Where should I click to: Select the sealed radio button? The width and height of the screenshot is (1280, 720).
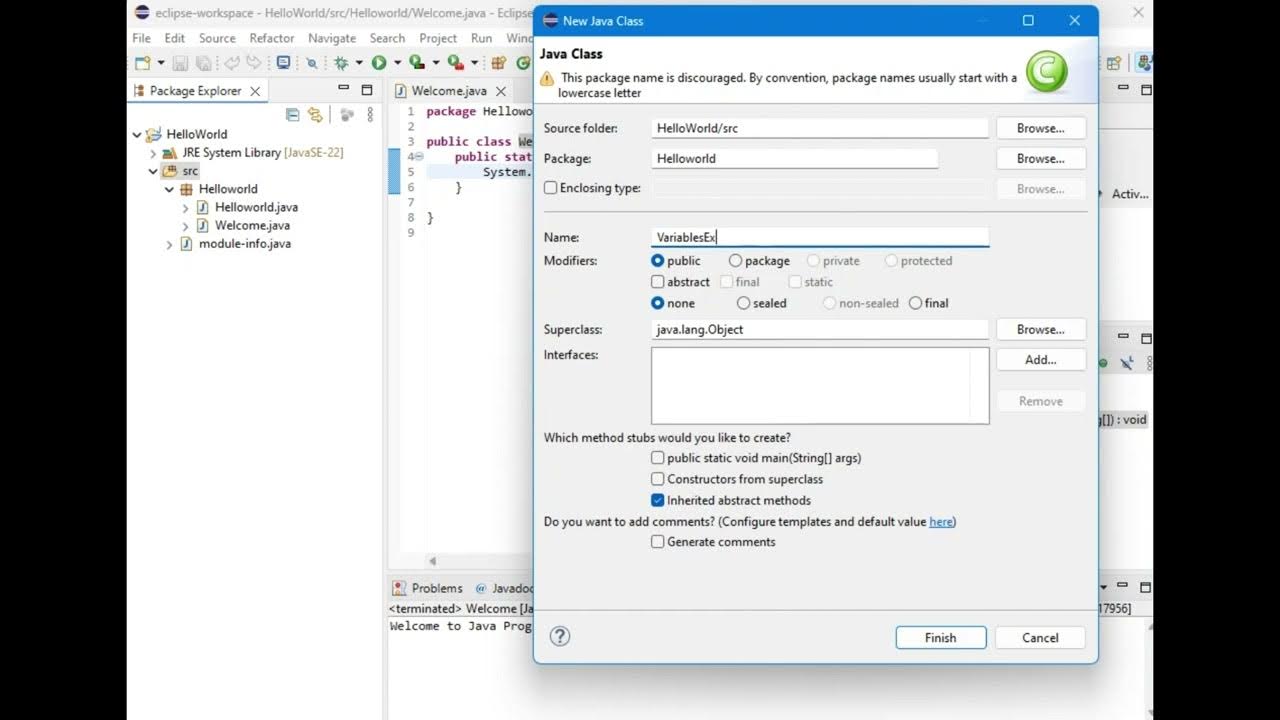(743, 303)
